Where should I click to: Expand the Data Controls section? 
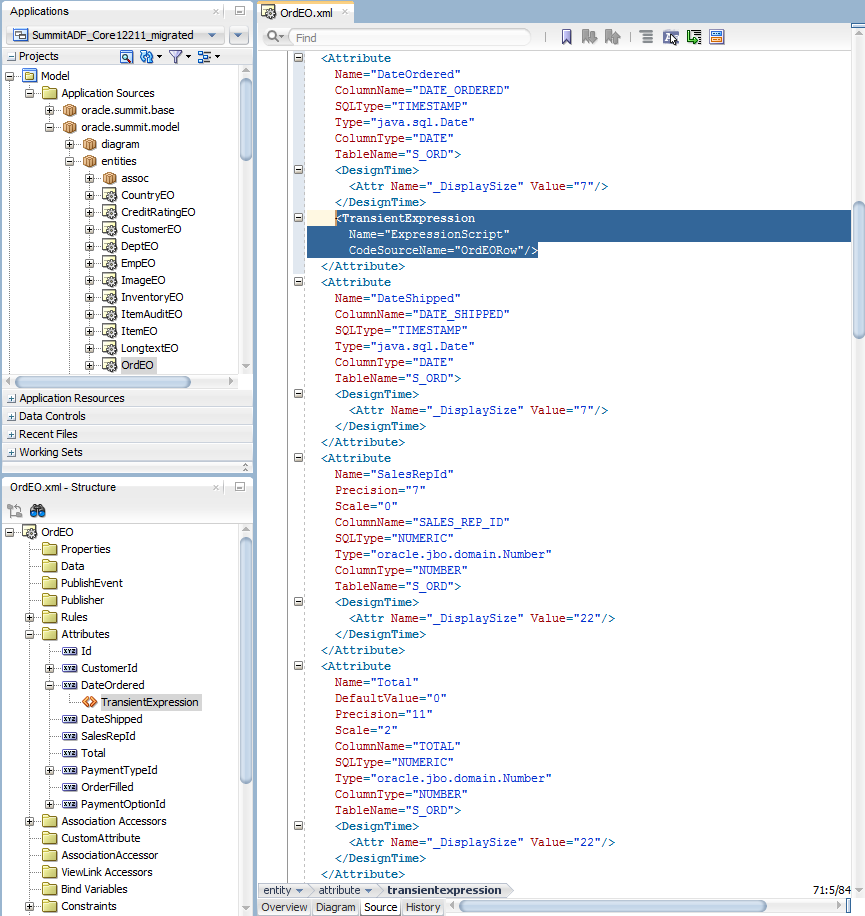coord(11,417)
